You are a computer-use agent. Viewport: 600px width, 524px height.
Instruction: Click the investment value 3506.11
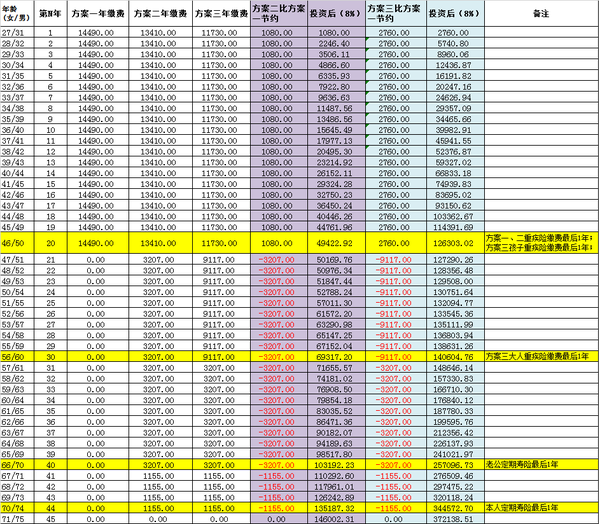pos(336,54)
